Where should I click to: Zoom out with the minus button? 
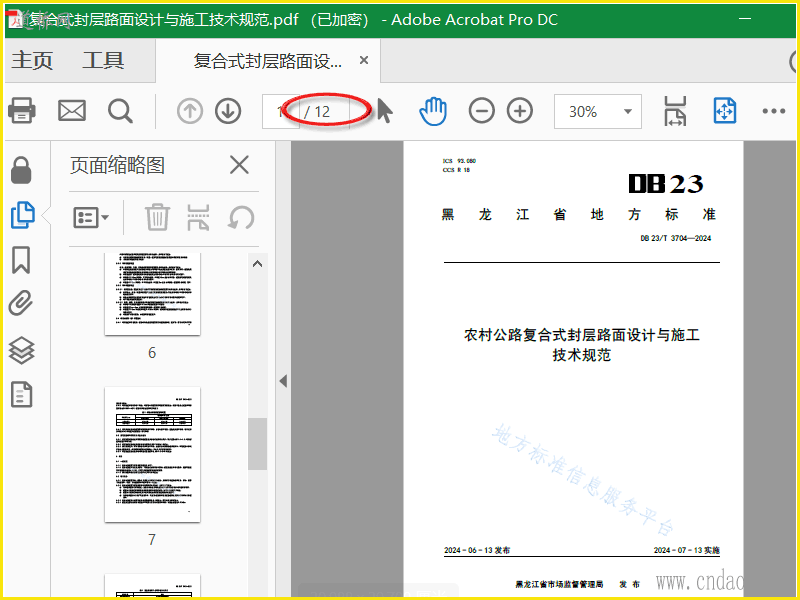point(482,111)
